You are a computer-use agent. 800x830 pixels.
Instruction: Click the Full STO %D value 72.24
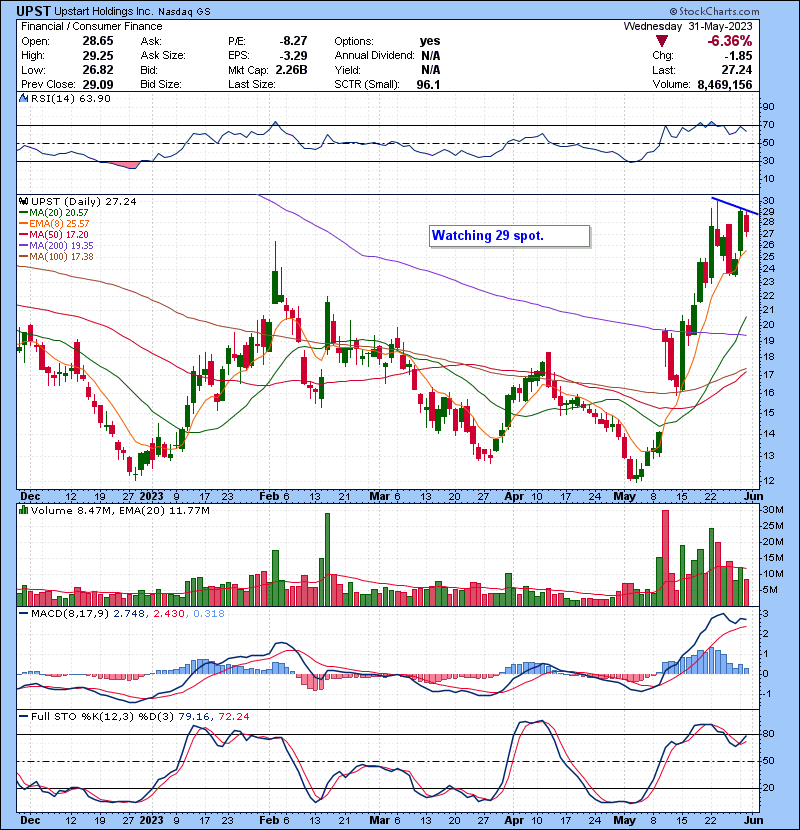[233, 717]
